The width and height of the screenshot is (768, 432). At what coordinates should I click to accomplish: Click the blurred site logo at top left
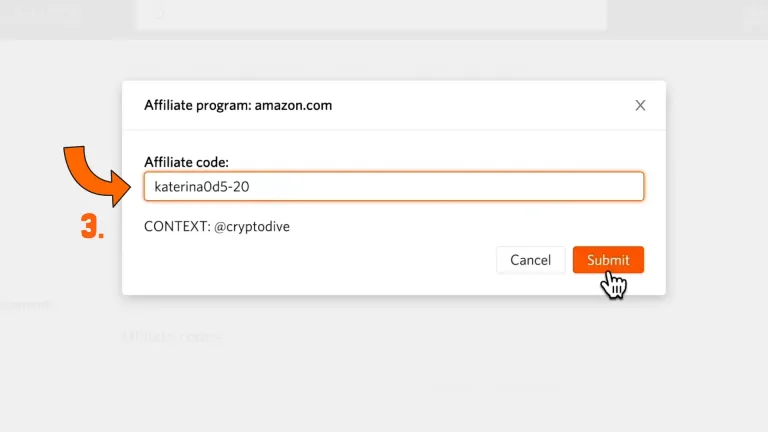coord(40,15)
